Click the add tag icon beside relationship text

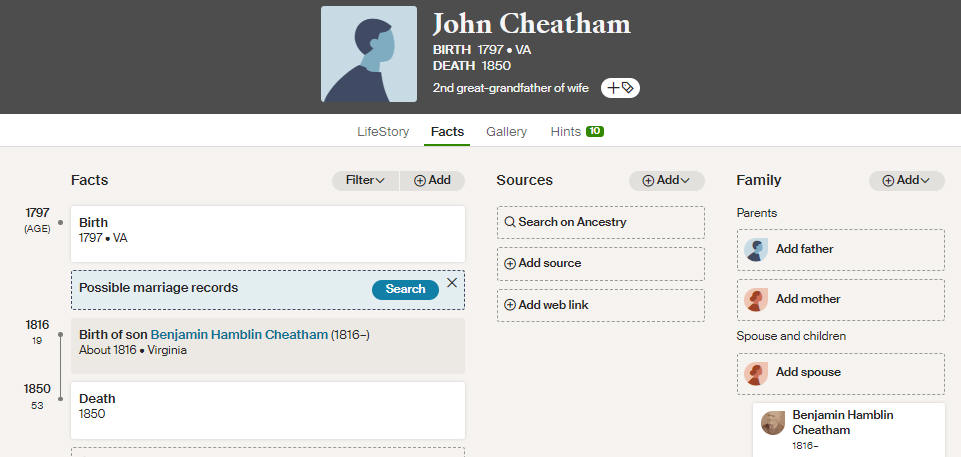(x=620, y=88)
